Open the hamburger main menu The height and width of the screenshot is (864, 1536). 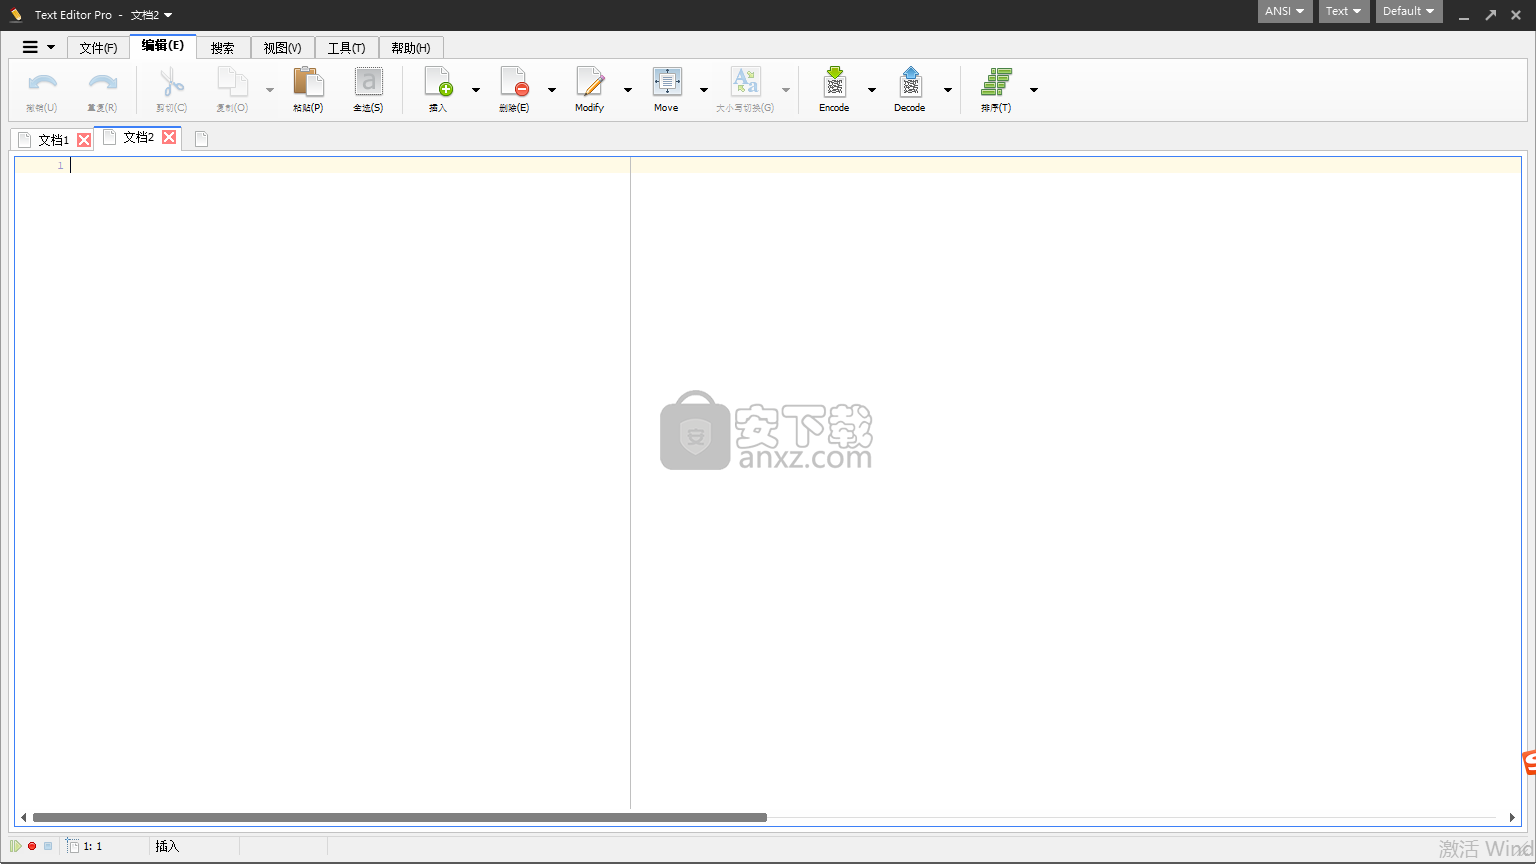pos(38,47)
